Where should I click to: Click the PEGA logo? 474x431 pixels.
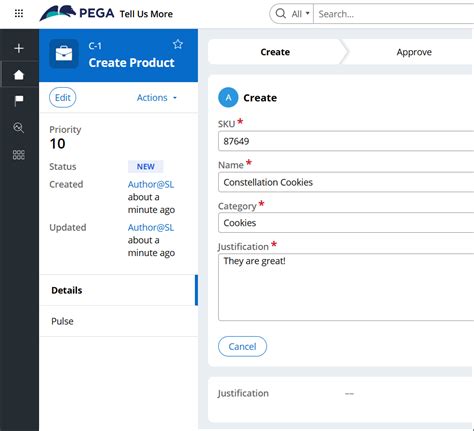click(77, 13)
